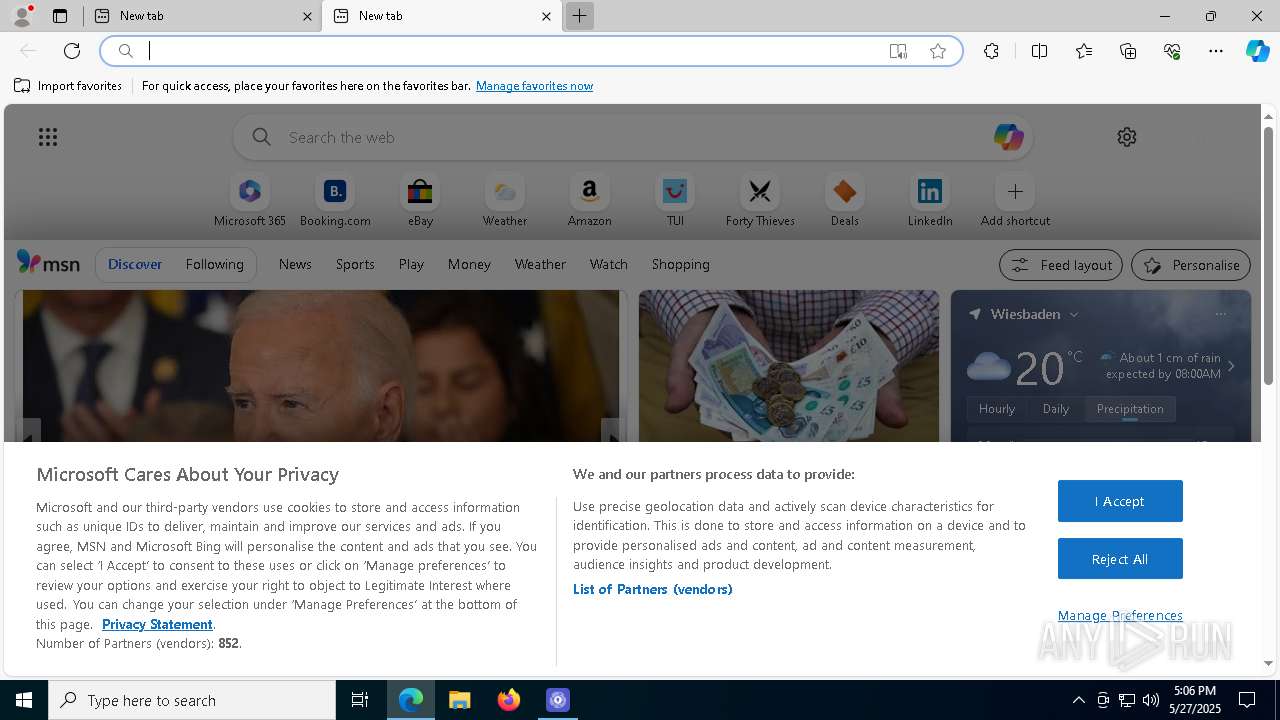Click the Copilot icon in web search box
The image size is (1280, 720).
[x=1008, y=137]
